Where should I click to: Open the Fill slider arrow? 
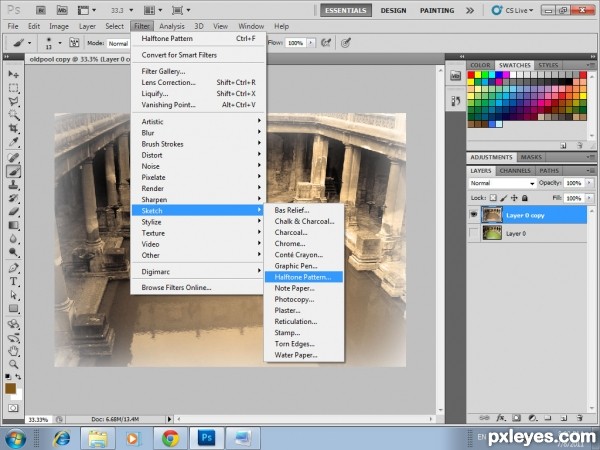point(589,198)
